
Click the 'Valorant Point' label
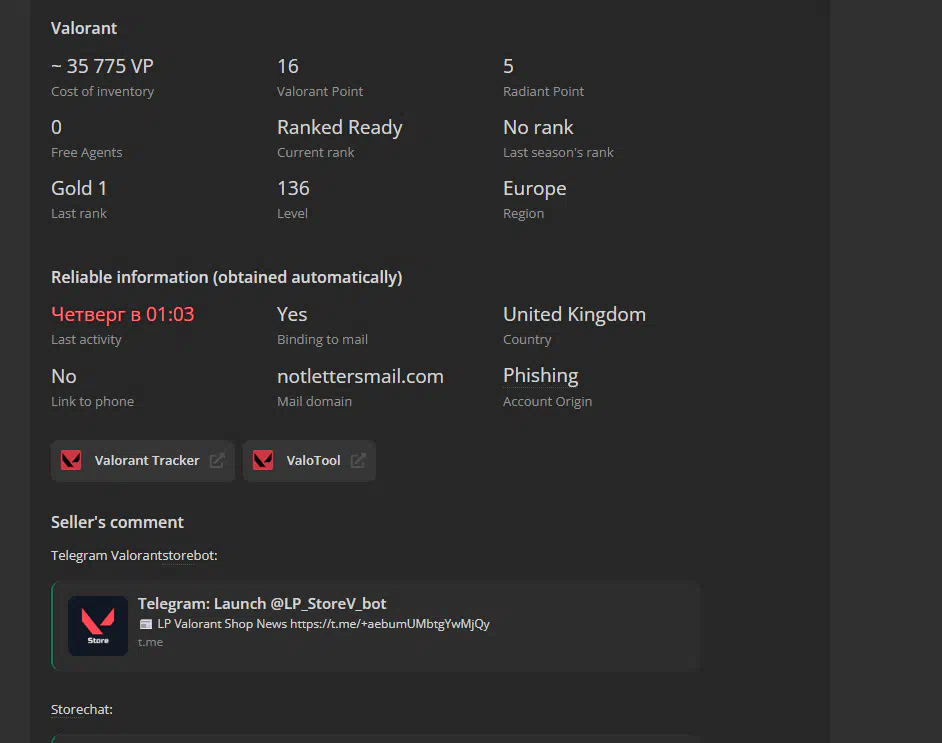[320, 91]
